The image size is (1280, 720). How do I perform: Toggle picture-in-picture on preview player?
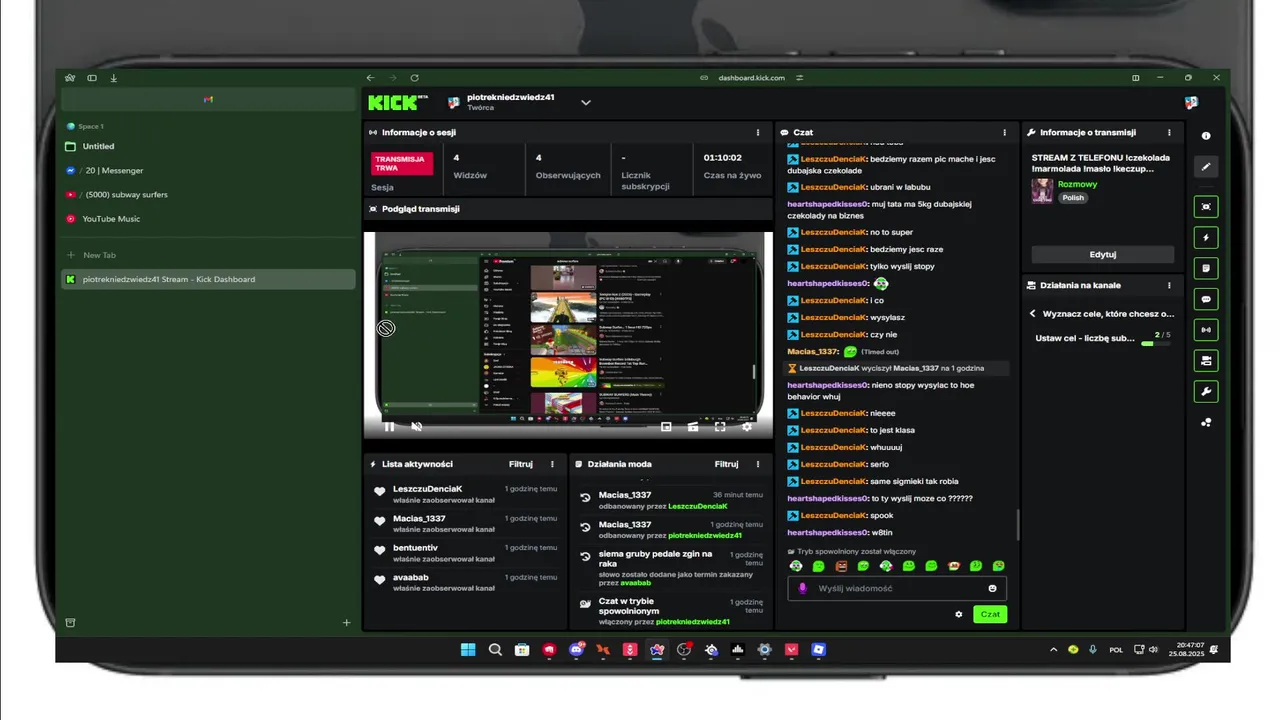(666, 426)
